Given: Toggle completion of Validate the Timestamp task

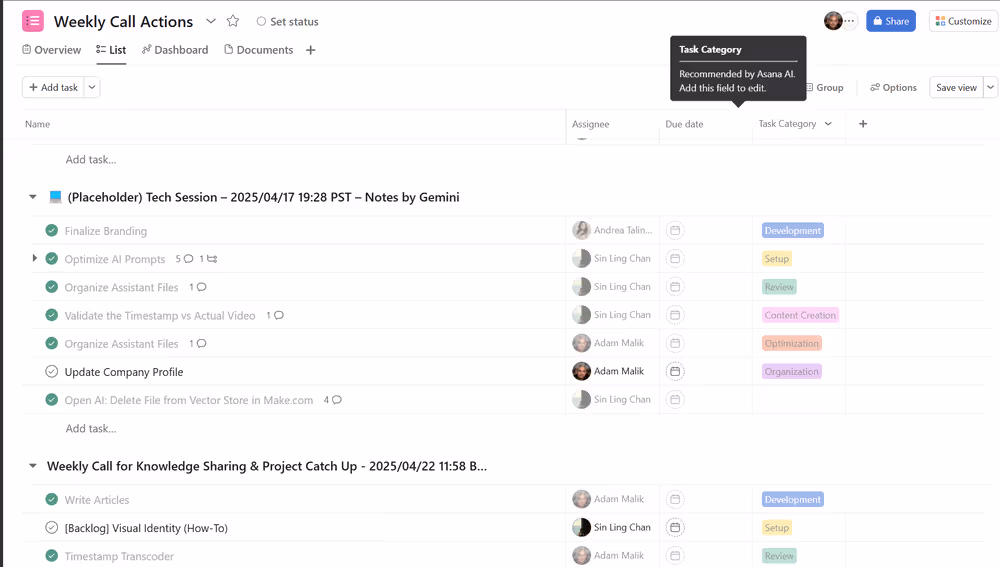Looking at the screenshot, I should pos(52,315).
